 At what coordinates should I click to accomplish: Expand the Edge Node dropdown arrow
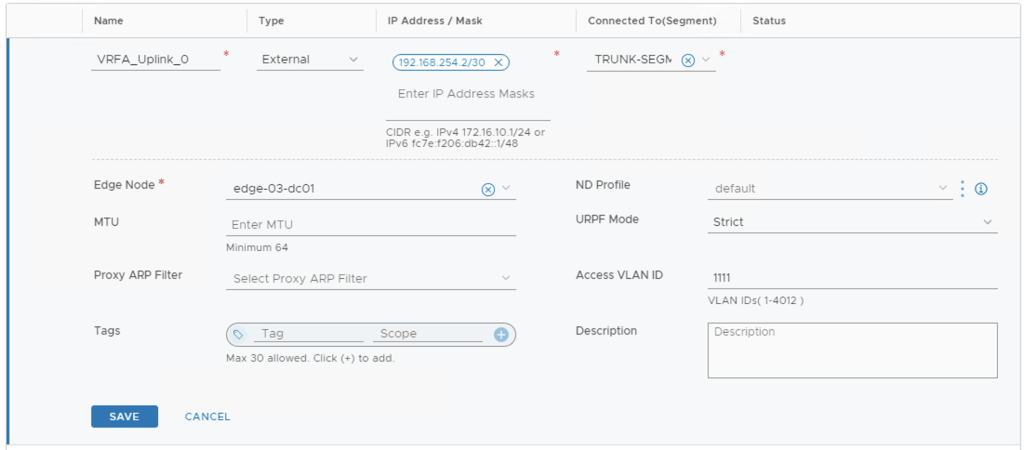coord(506,188)
